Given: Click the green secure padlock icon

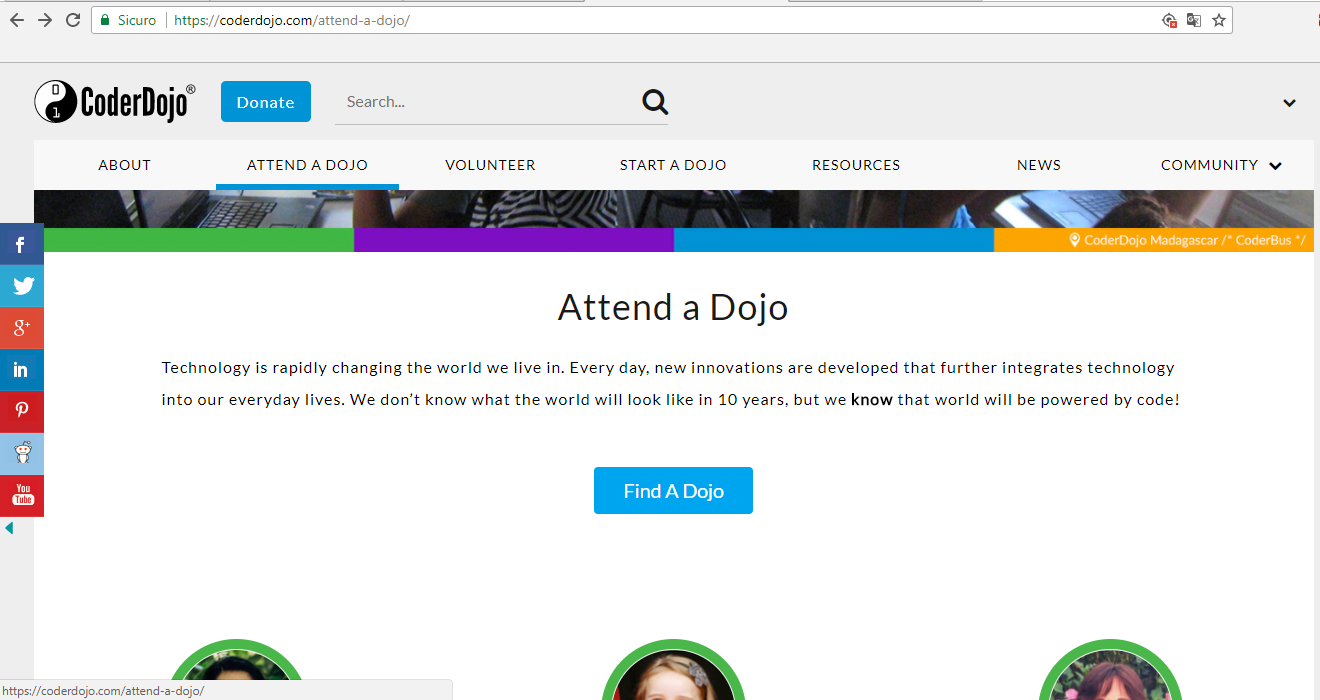Looking at the screenshot, I should tap(105, 20).
